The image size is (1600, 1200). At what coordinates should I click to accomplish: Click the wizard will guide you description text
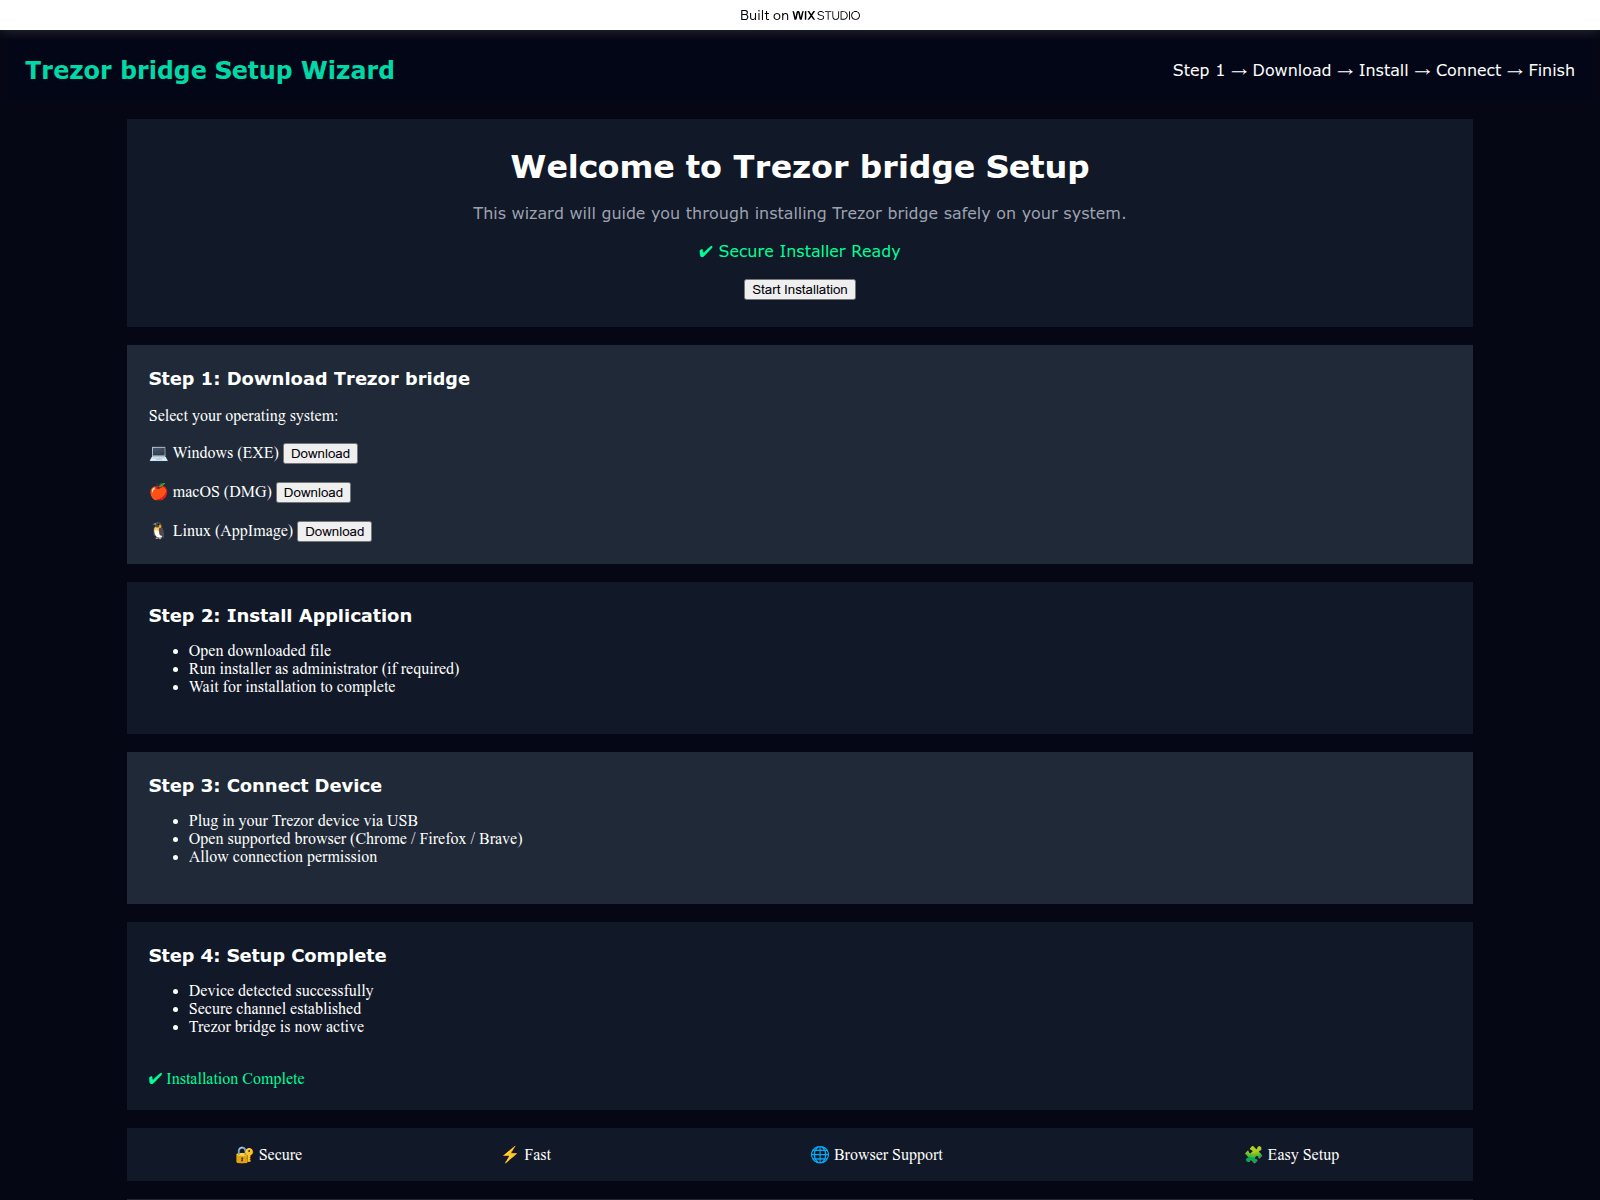tap(800, 213)
